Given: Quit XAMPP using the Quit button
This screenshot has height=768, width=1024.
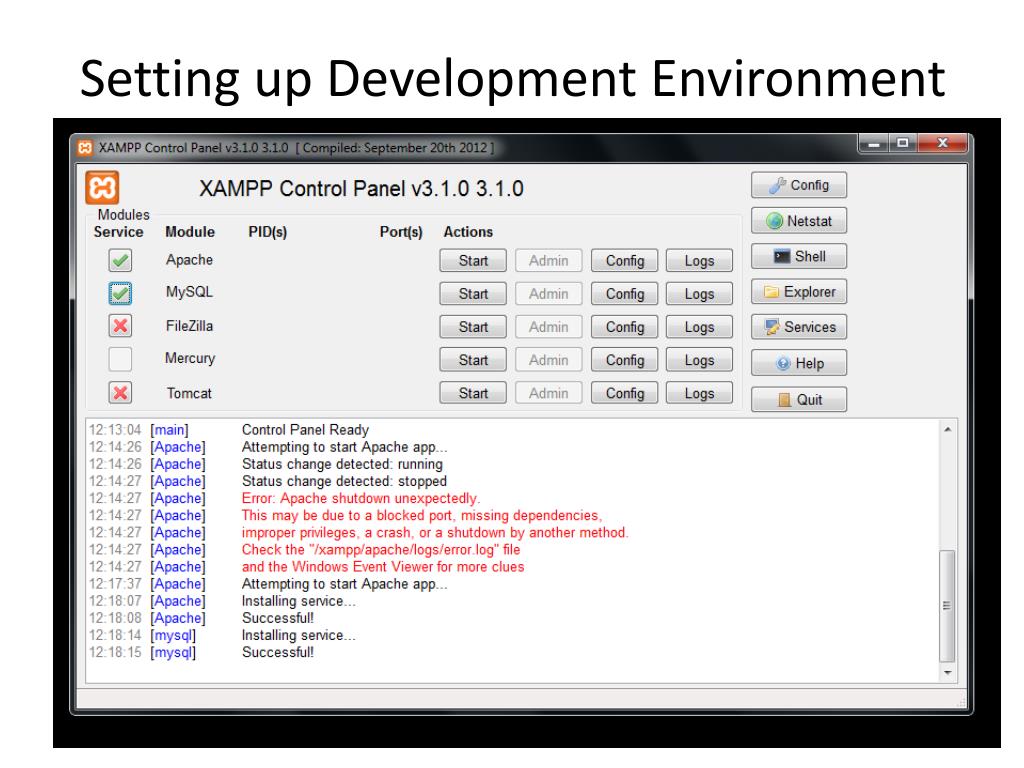Looking at the screenshot, I should (799, 399).
